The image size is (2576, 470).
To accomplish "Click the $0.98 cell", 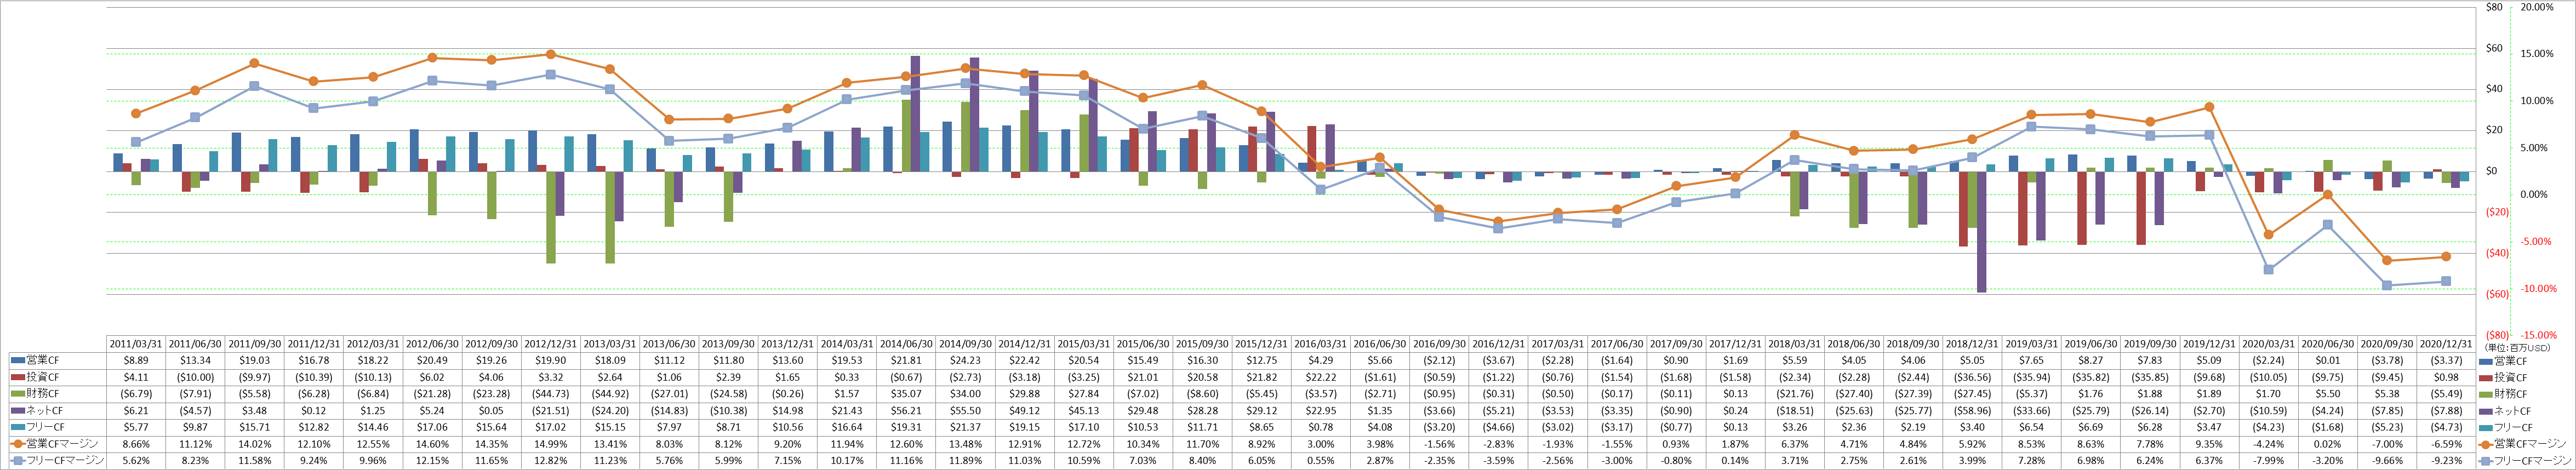I will click(2447, 377).
